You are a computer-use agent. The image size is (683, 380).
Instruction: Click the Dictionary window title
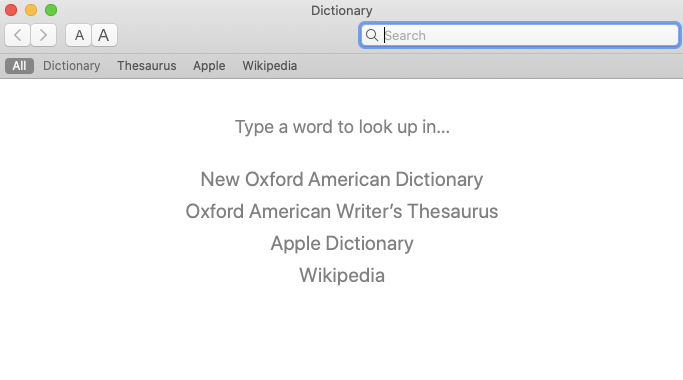click(x=342, y=10)
